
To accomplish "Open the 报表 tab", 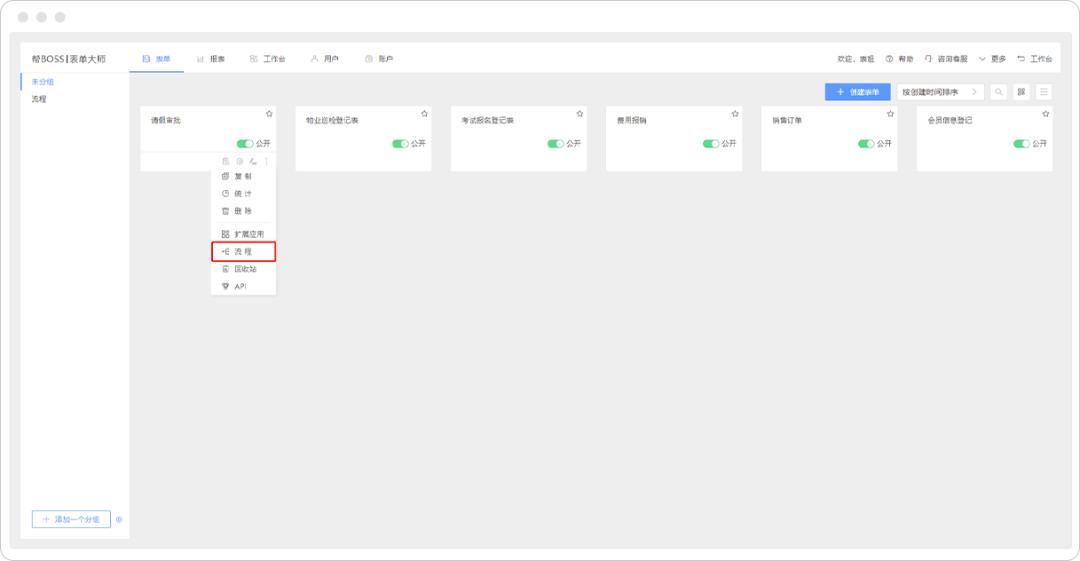I will pyautogui.click(x=211, y=59).
